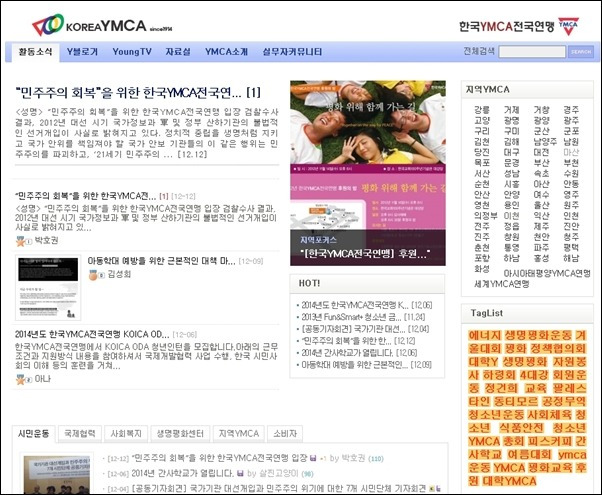Click the disk icon after the 2014년 간사학교가 열립니다 post
This screenshot has width=602, height=495.
tap(240, 473)
